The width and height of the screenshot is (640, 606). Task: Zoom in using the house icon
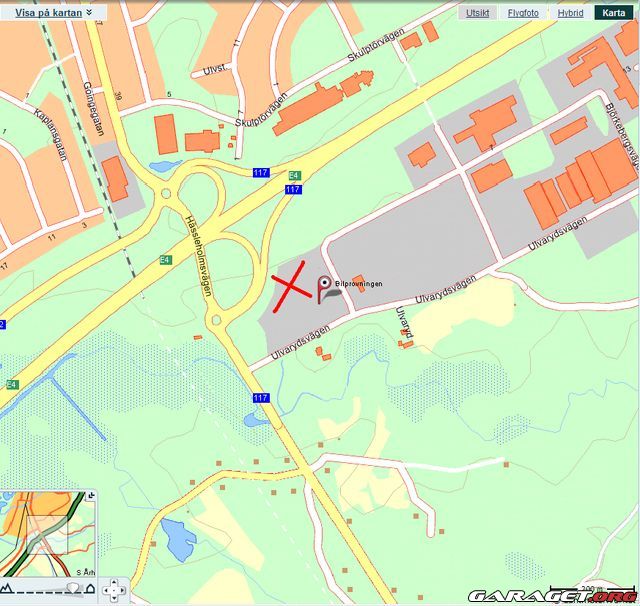[90, 589]
